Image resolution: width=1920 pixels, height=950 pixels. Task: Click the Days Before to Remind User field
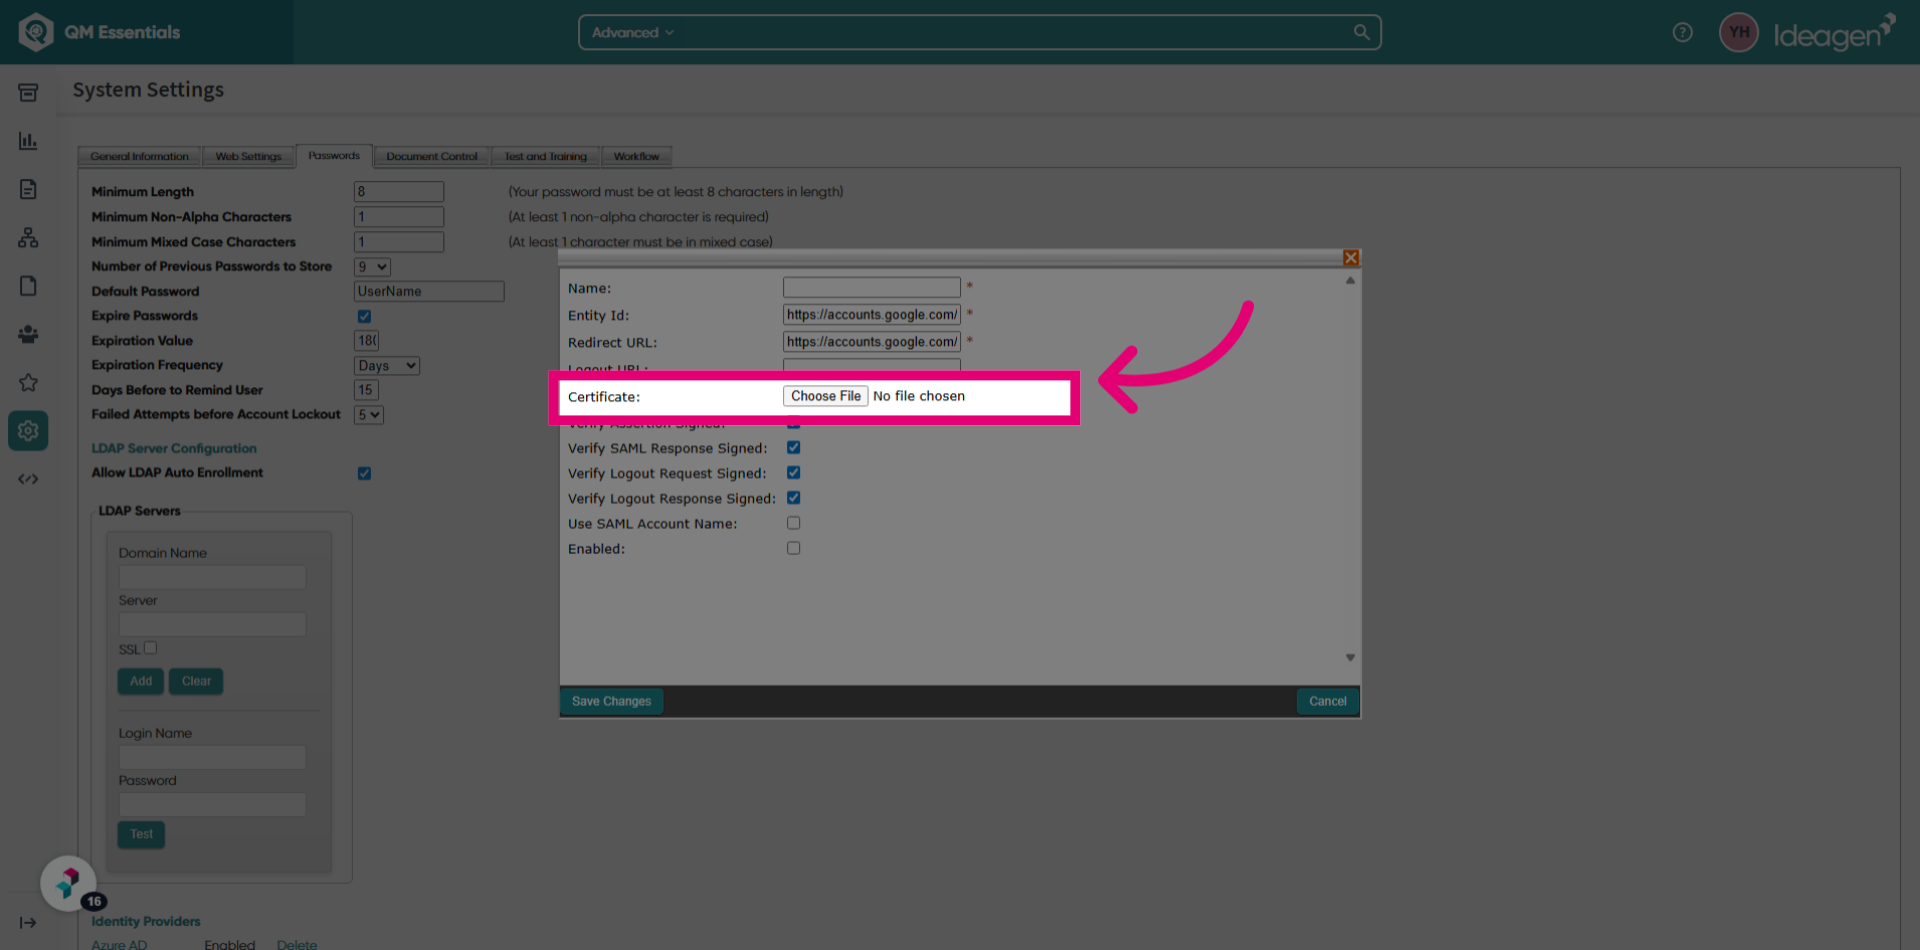coord(366,390)
